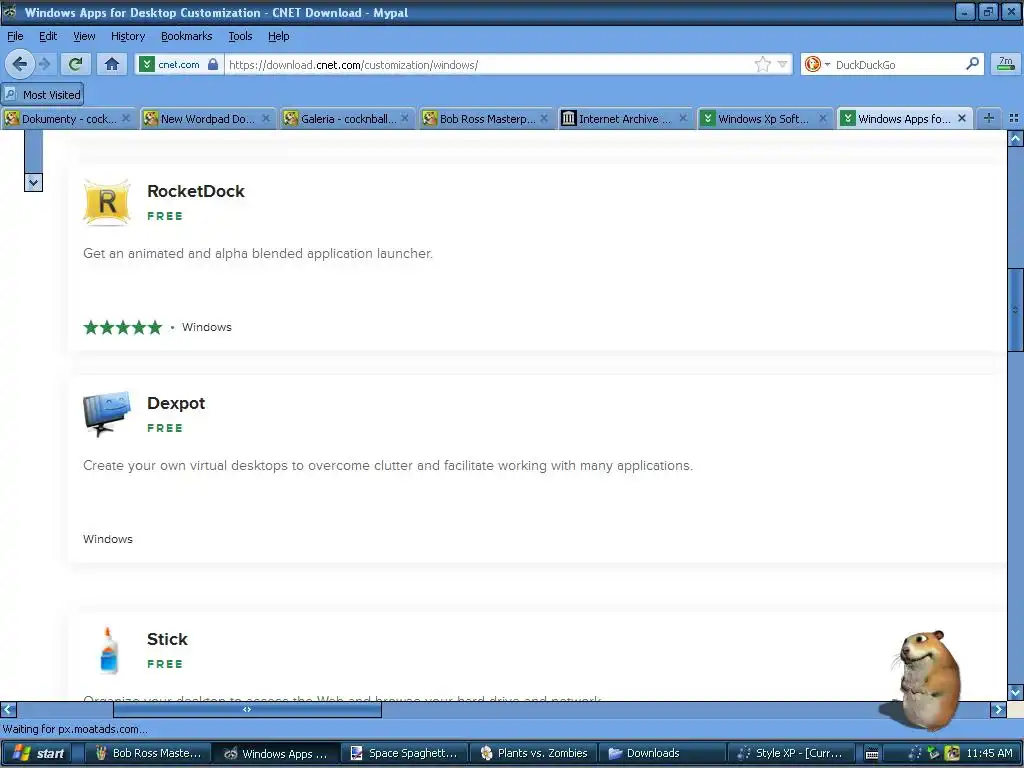Image resolution: width=1024 pixels, height=768 pixels.
Task: Click the horizontal scrollbar thumb
Action: click(x=248, y=709)
